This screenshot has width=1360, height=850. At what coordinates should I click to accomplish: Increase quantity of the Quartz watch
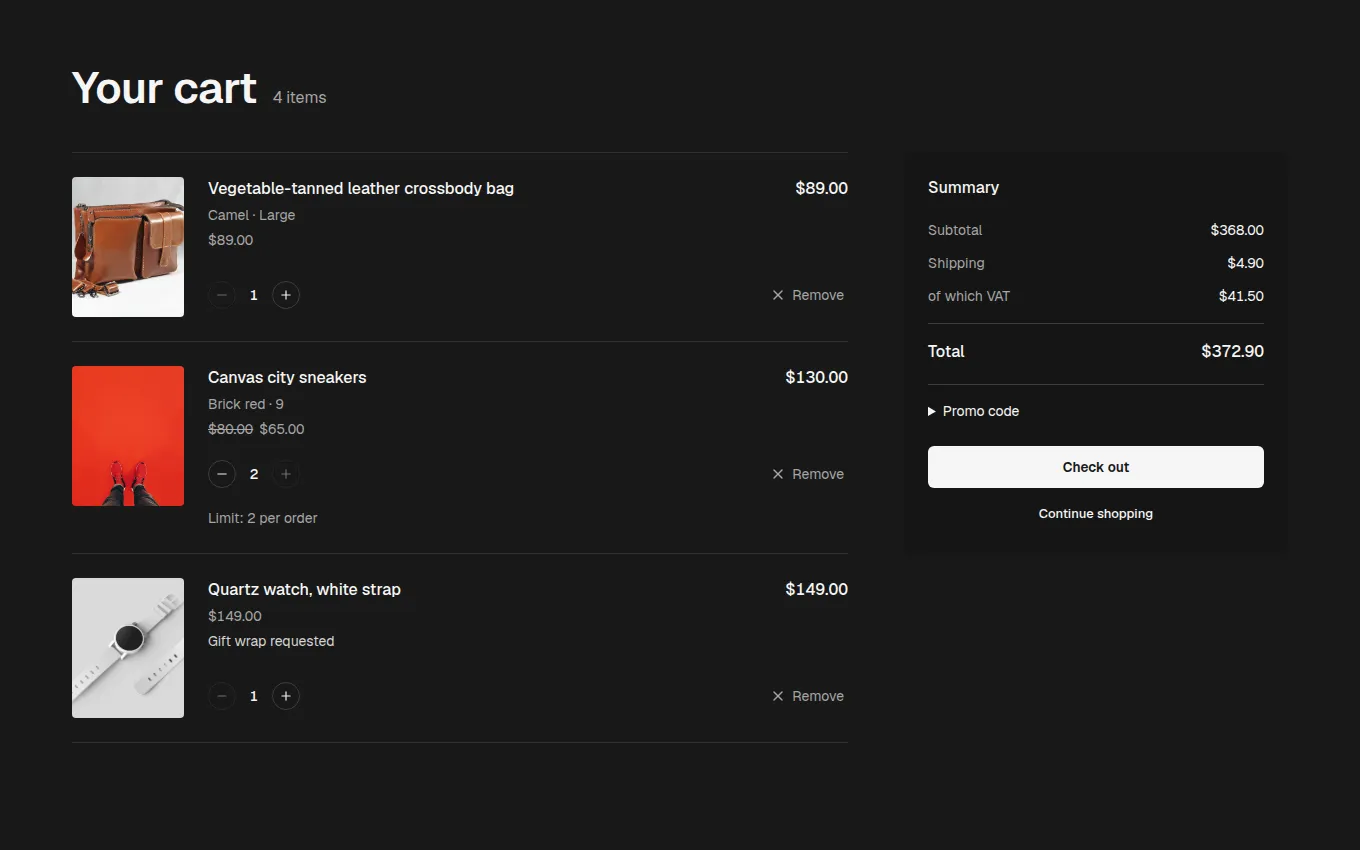click(286, 696)
